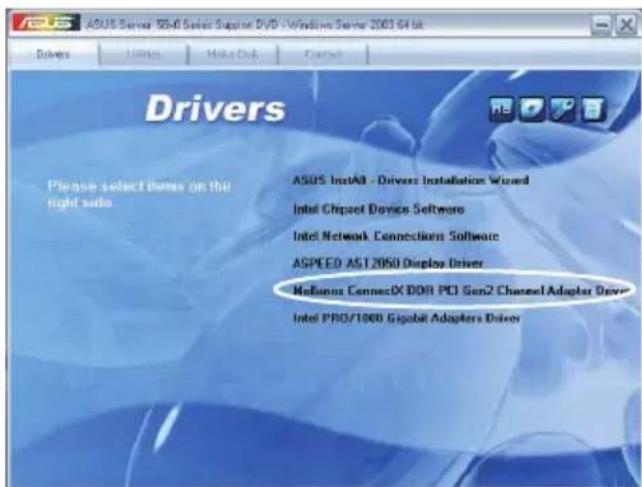Install Intel Chipset Device Software
The image size is (642, 487).
click(379, 209)
